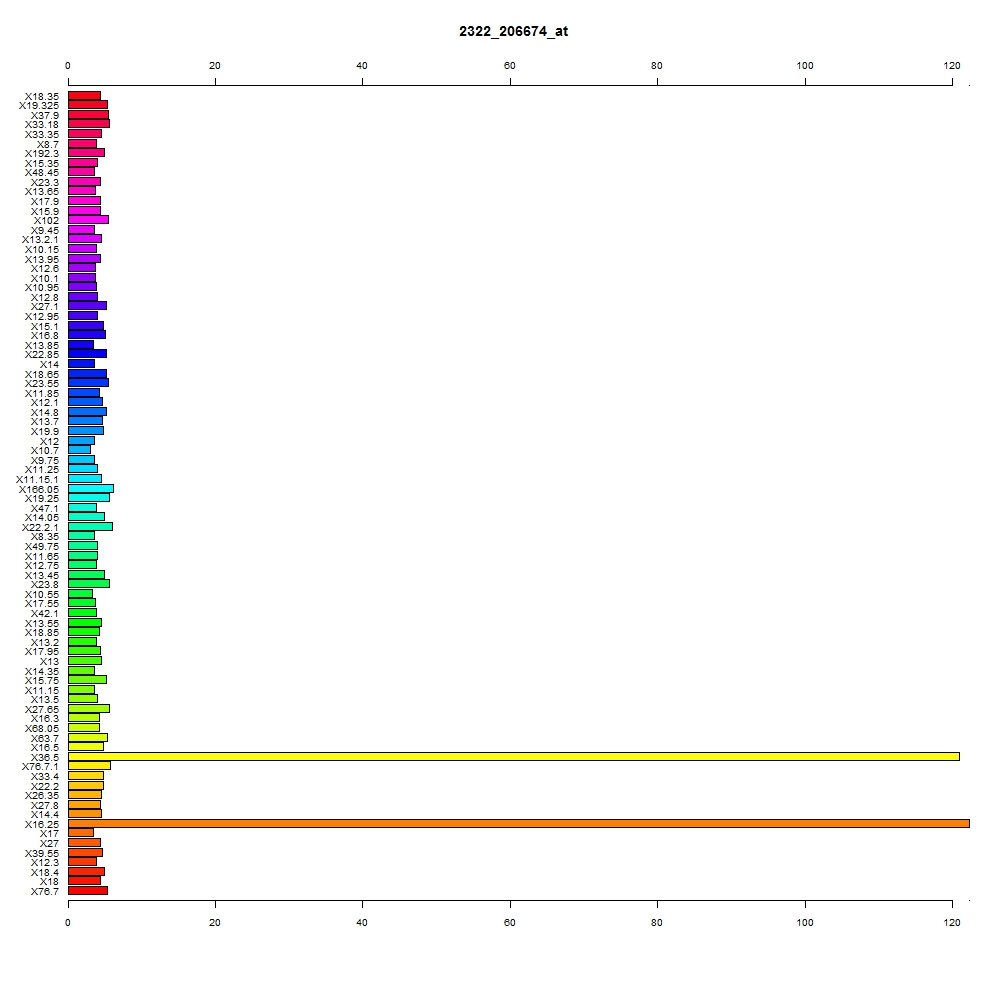Select the purple bar beside X27.1
1000x1000 pixels.
click(x=88, y=305)
